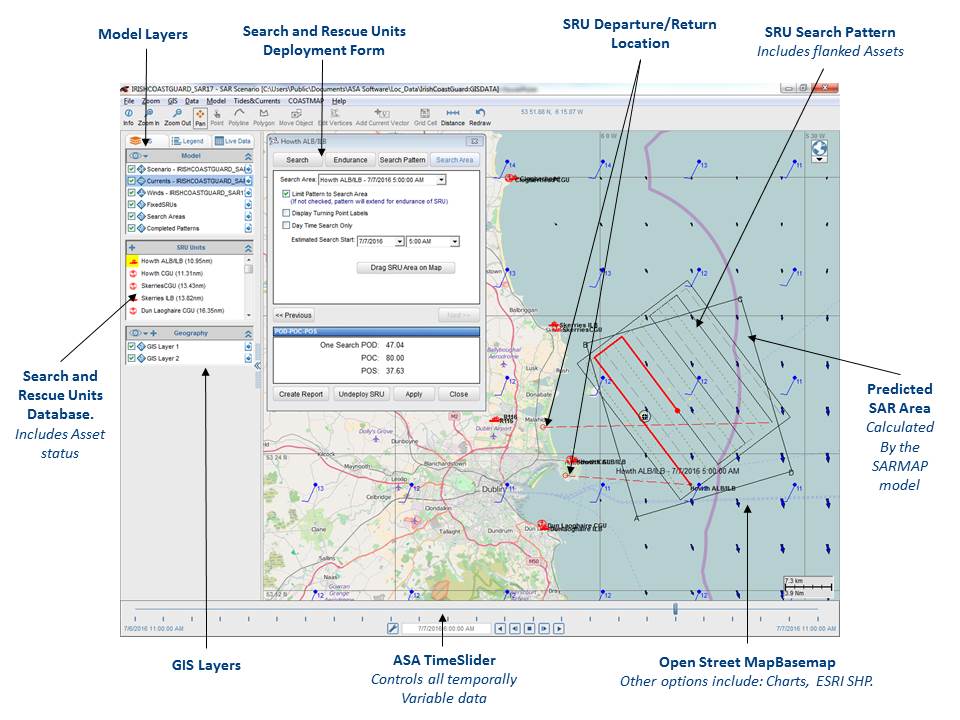Click the Add Current Vector tool

382,118
